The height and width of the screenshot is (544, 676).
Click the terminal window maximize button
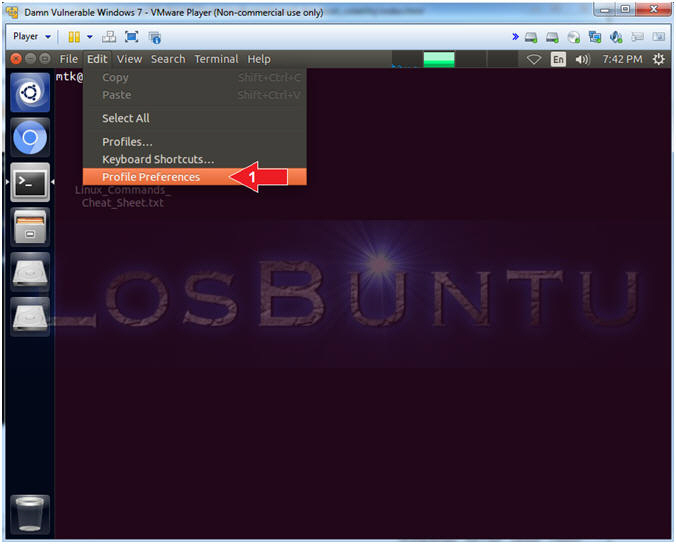[44, 59]
